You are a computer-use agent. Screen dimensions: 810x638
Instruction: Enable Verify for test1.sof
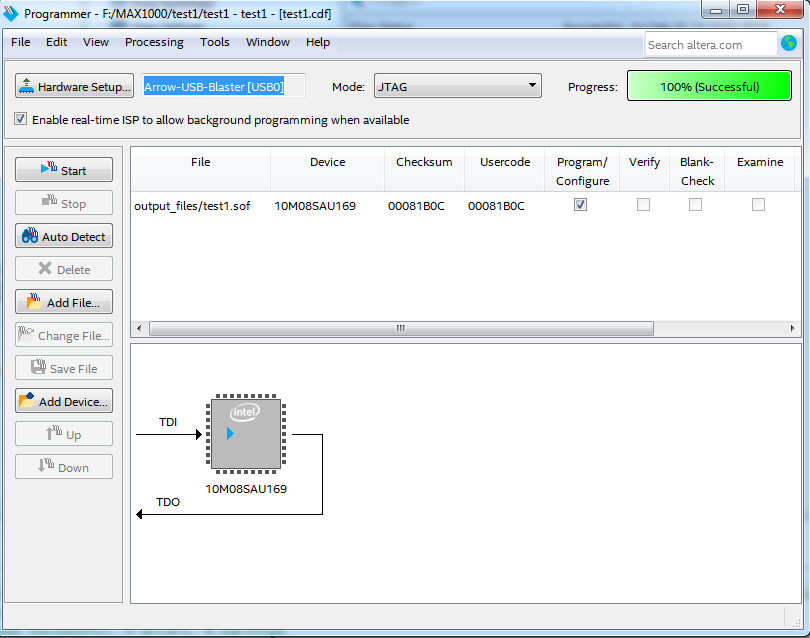643,205
